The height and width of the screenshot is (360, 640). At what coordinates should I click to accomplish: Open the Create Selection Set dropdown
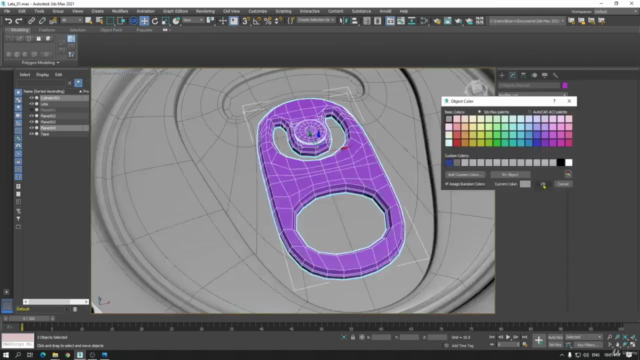[x=316, y=20]
